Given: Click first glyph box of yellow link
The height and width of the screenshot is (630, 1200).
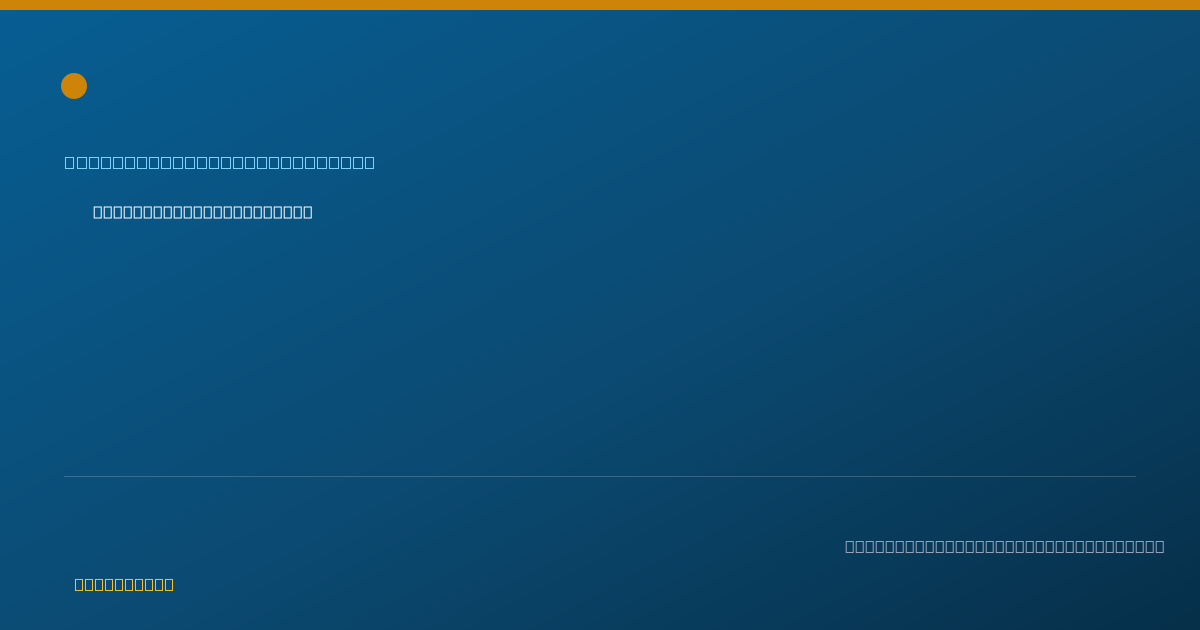Looking at the screenshot, I should point(79,584).
